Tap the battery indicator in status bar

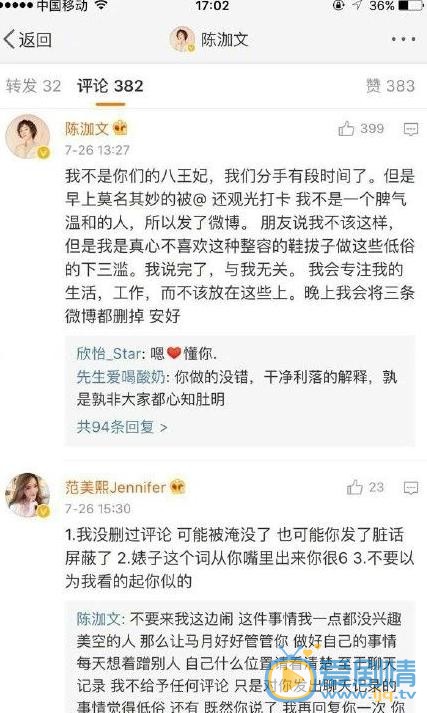(411, 5)
